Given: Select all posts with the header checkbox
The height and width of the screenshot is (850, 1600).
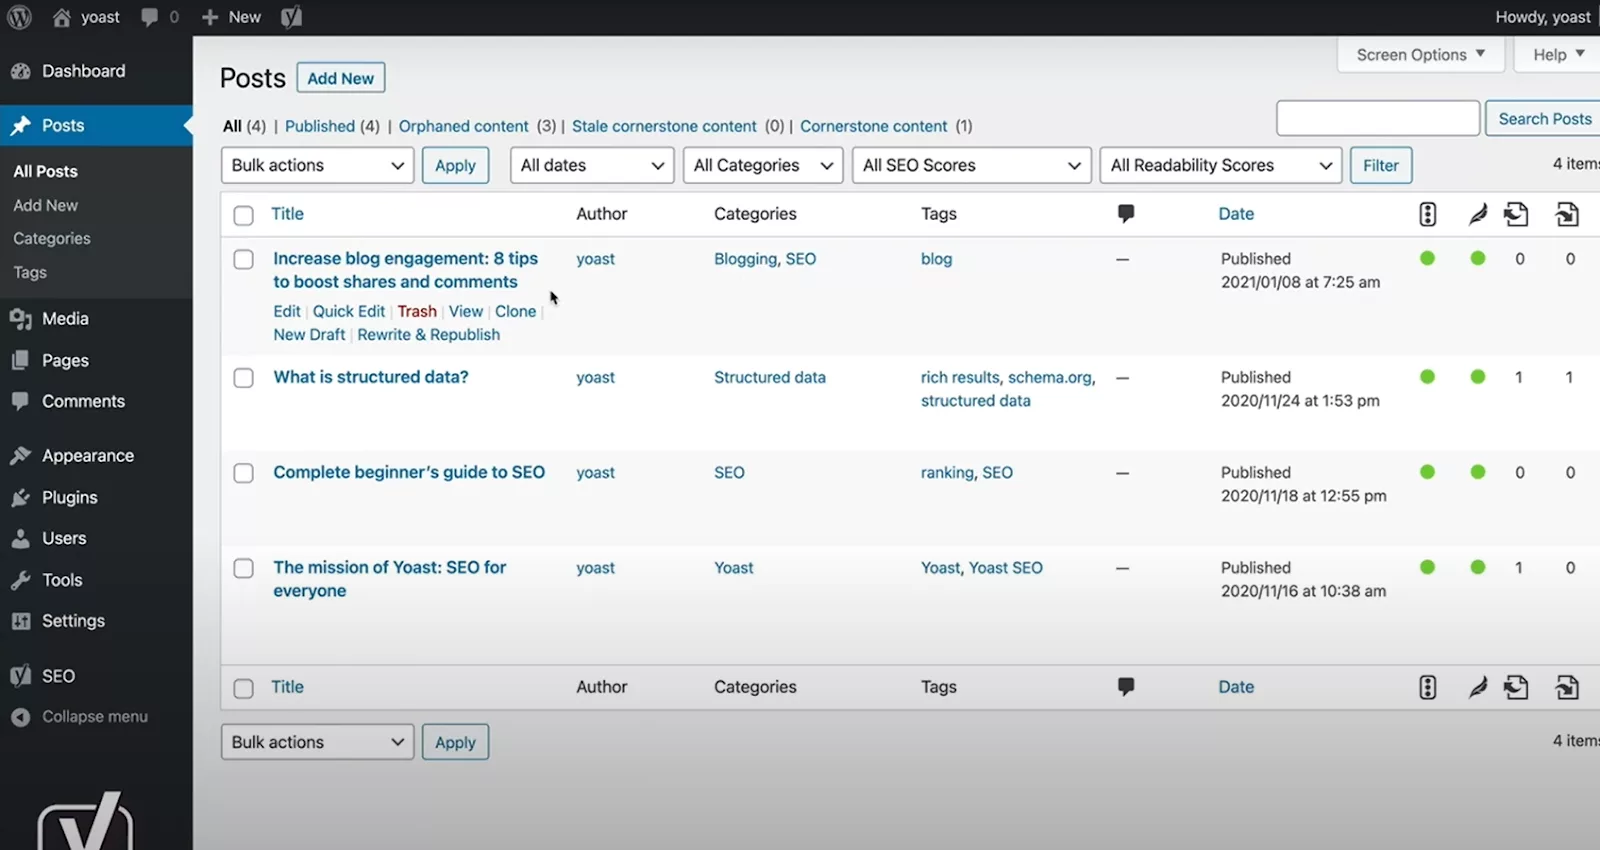Looking at the screenshot, I should tap(243, 215).
